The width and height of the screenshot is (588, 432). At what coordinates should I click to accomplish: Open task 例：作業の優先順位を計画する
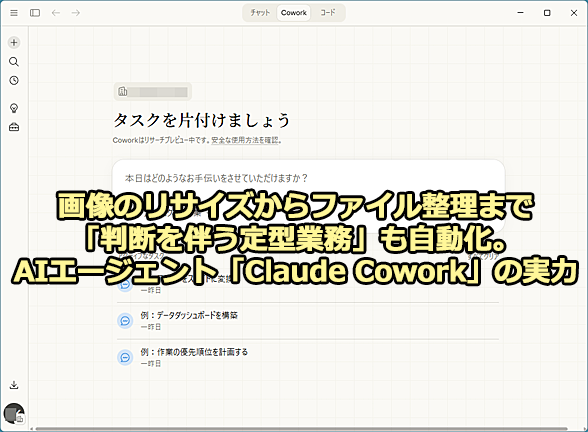(308, 357)
